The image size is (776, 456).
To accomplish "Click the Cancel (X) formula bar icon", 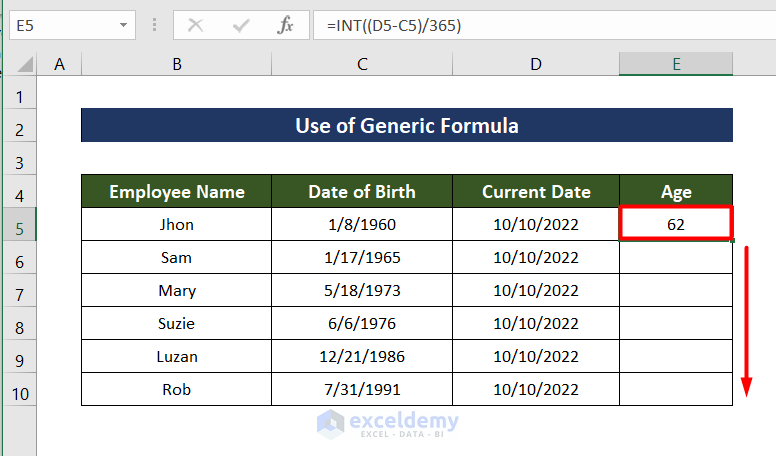I will pyautogui.click(x=195, y=25).
